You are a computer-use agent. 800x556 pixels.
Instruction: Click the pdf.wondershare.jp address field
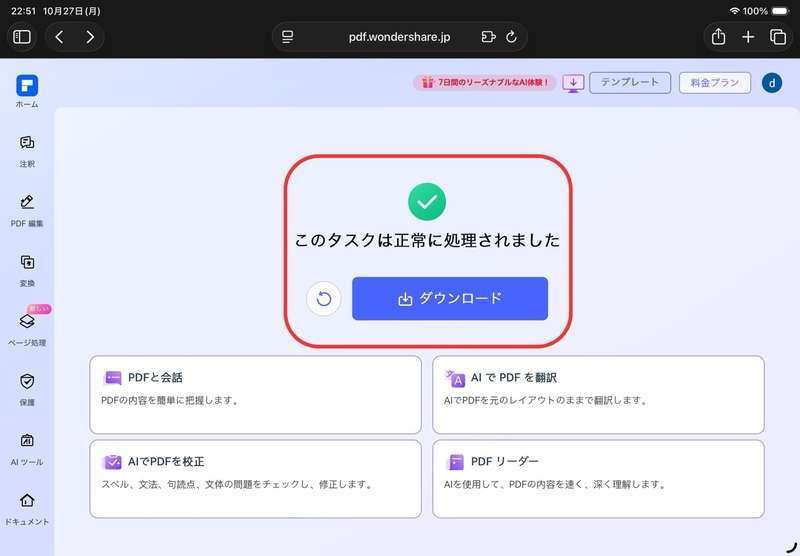pyautogui.click(x=399, y=37)
